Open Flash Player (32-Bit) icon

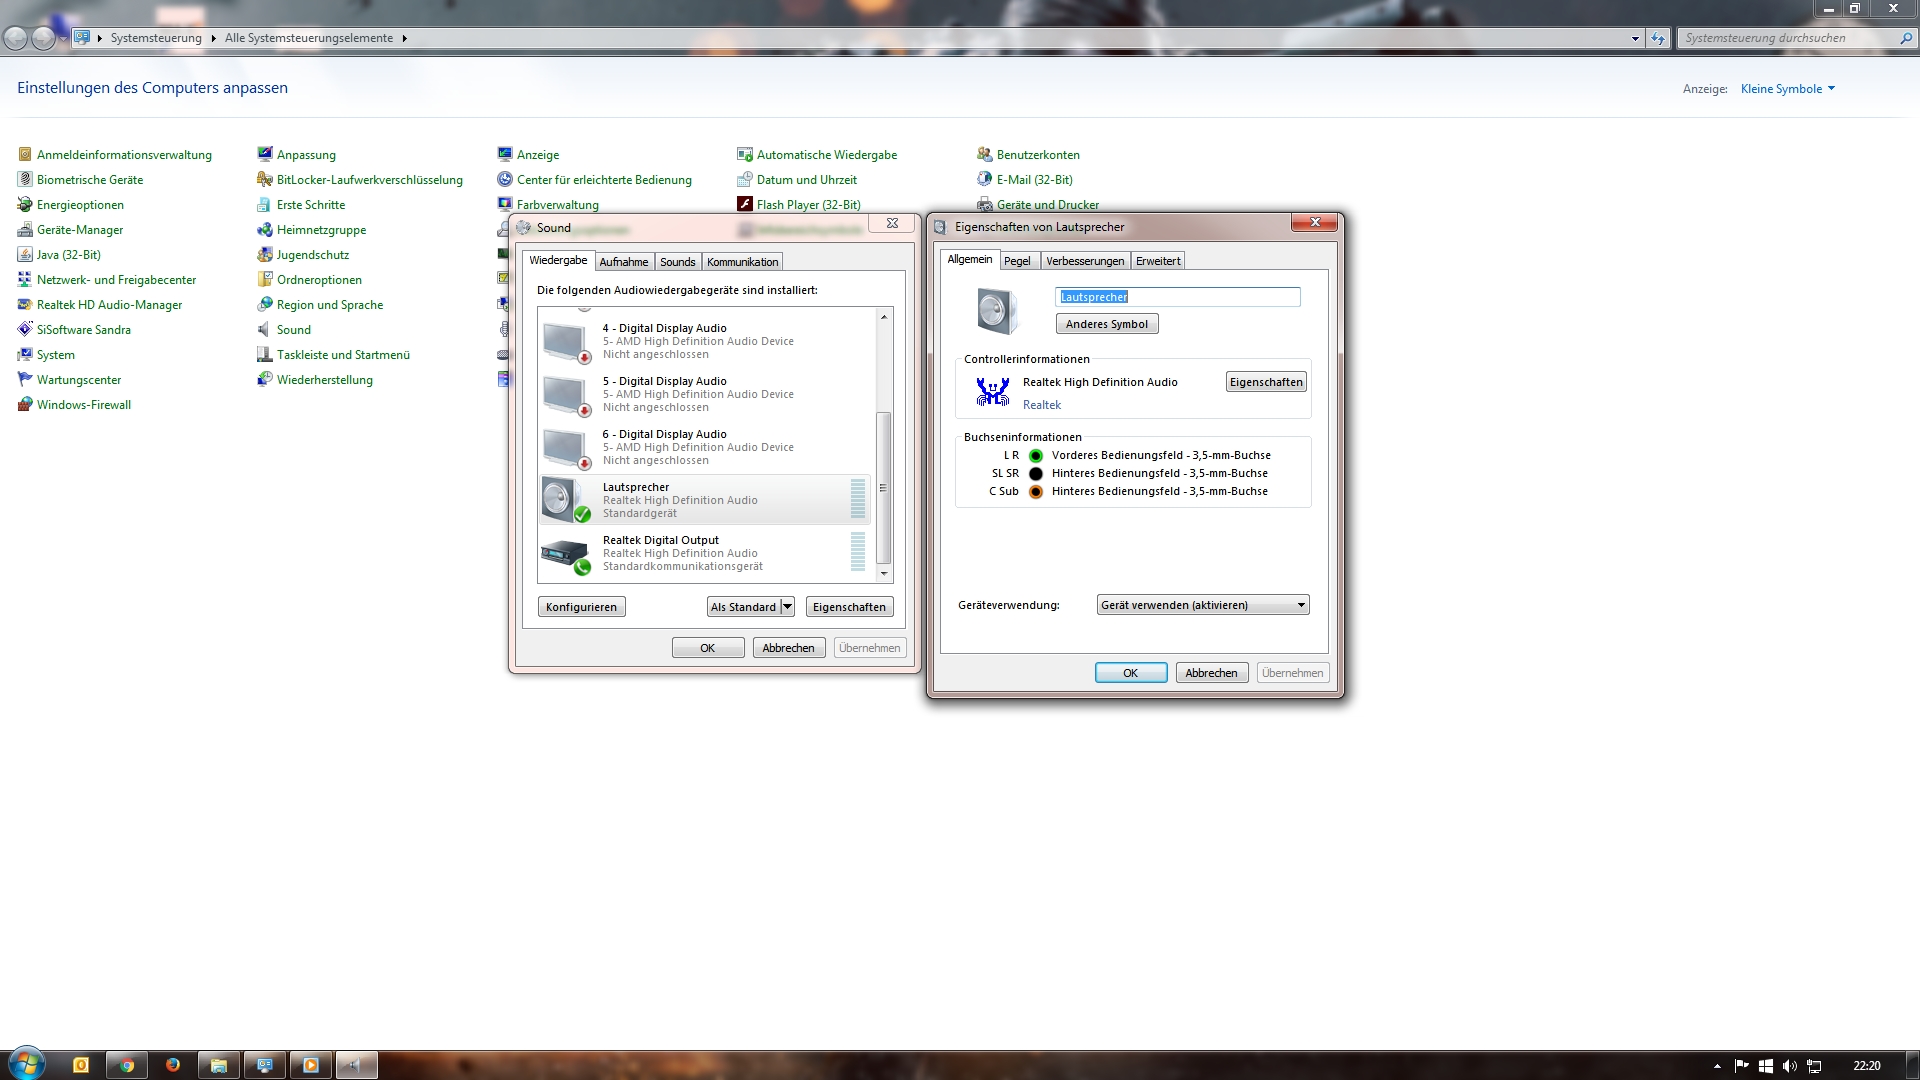[745, 205]
